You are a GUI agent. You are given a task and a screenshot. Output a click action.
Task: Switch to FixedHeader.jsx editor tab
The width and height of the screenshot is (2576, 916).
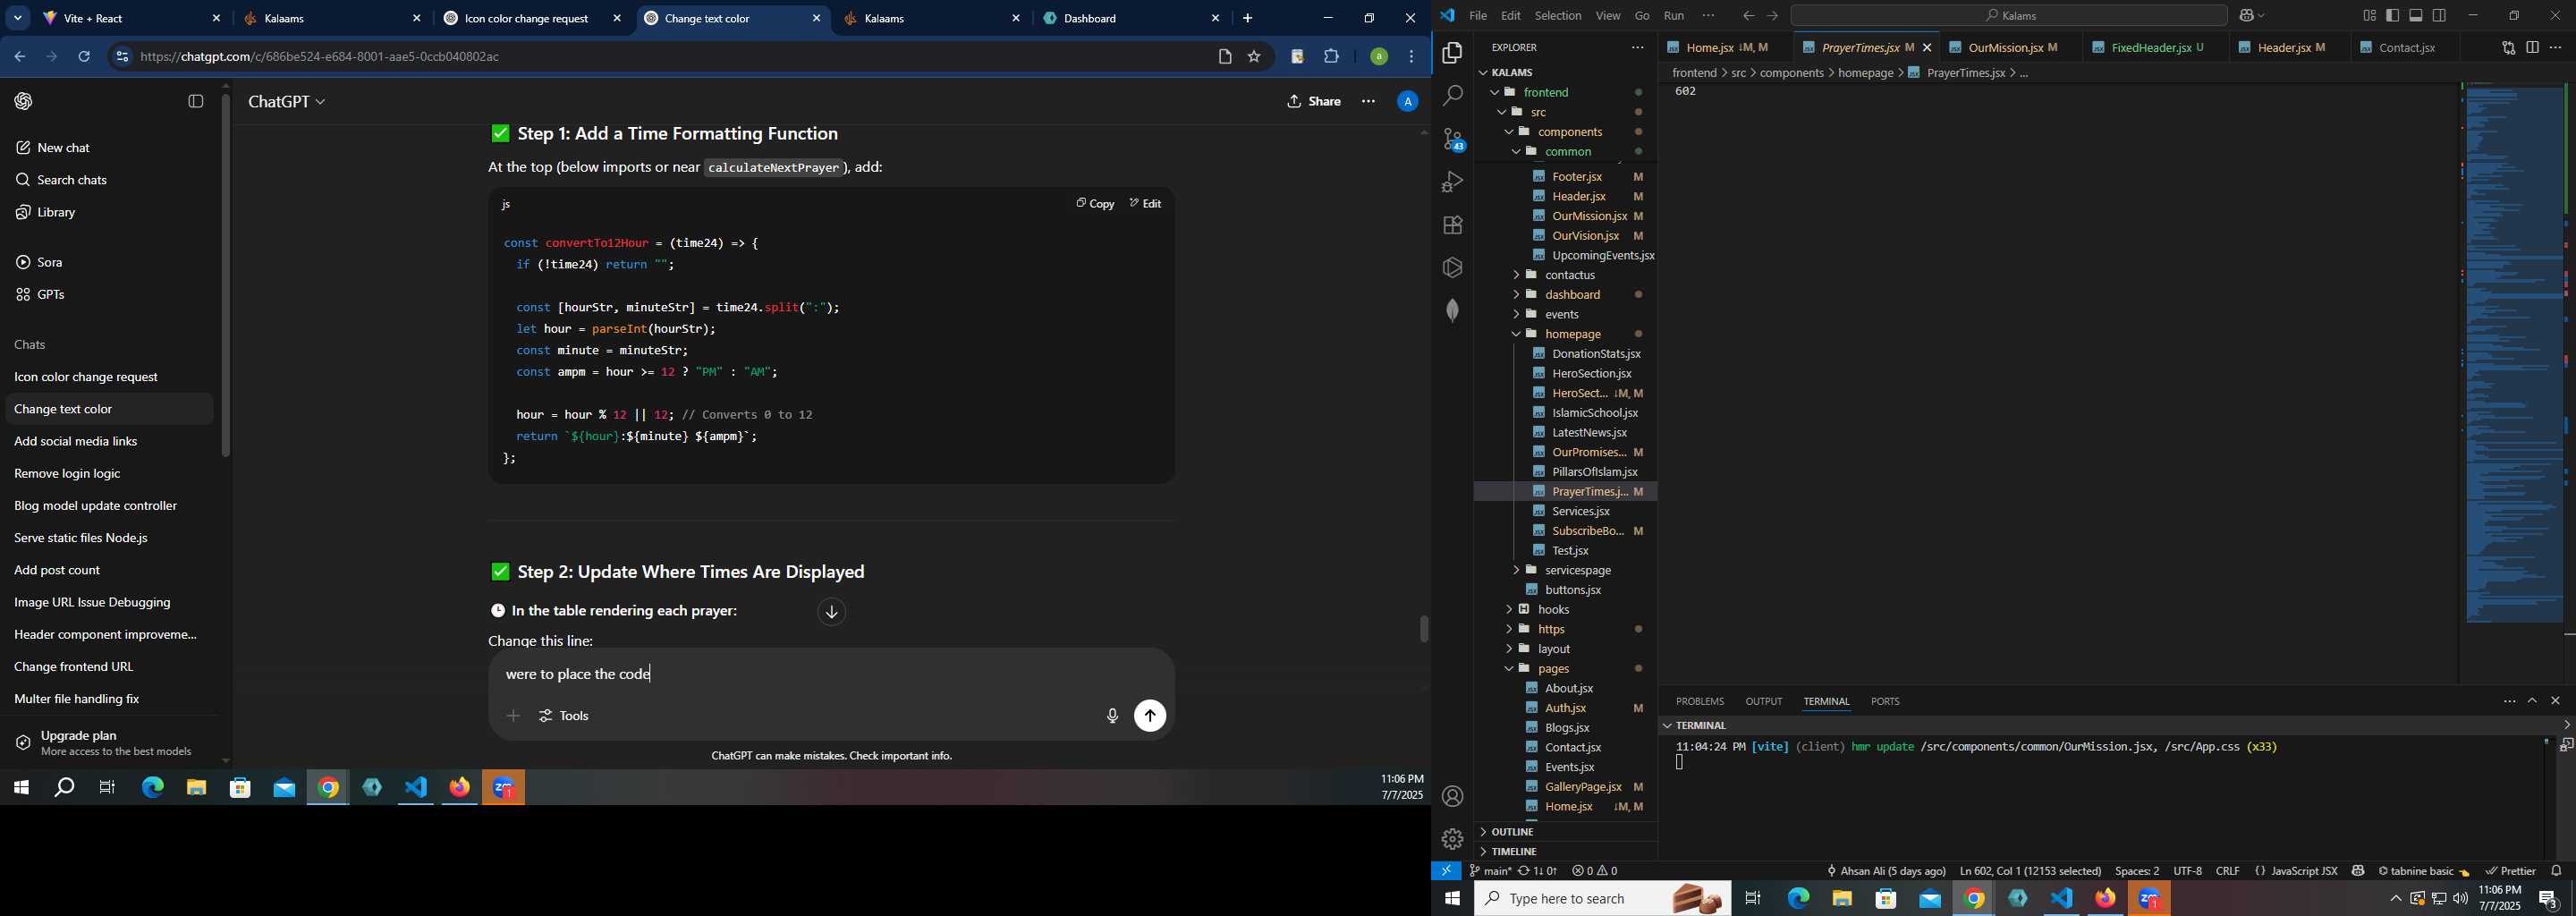[x=2149, y=47]
